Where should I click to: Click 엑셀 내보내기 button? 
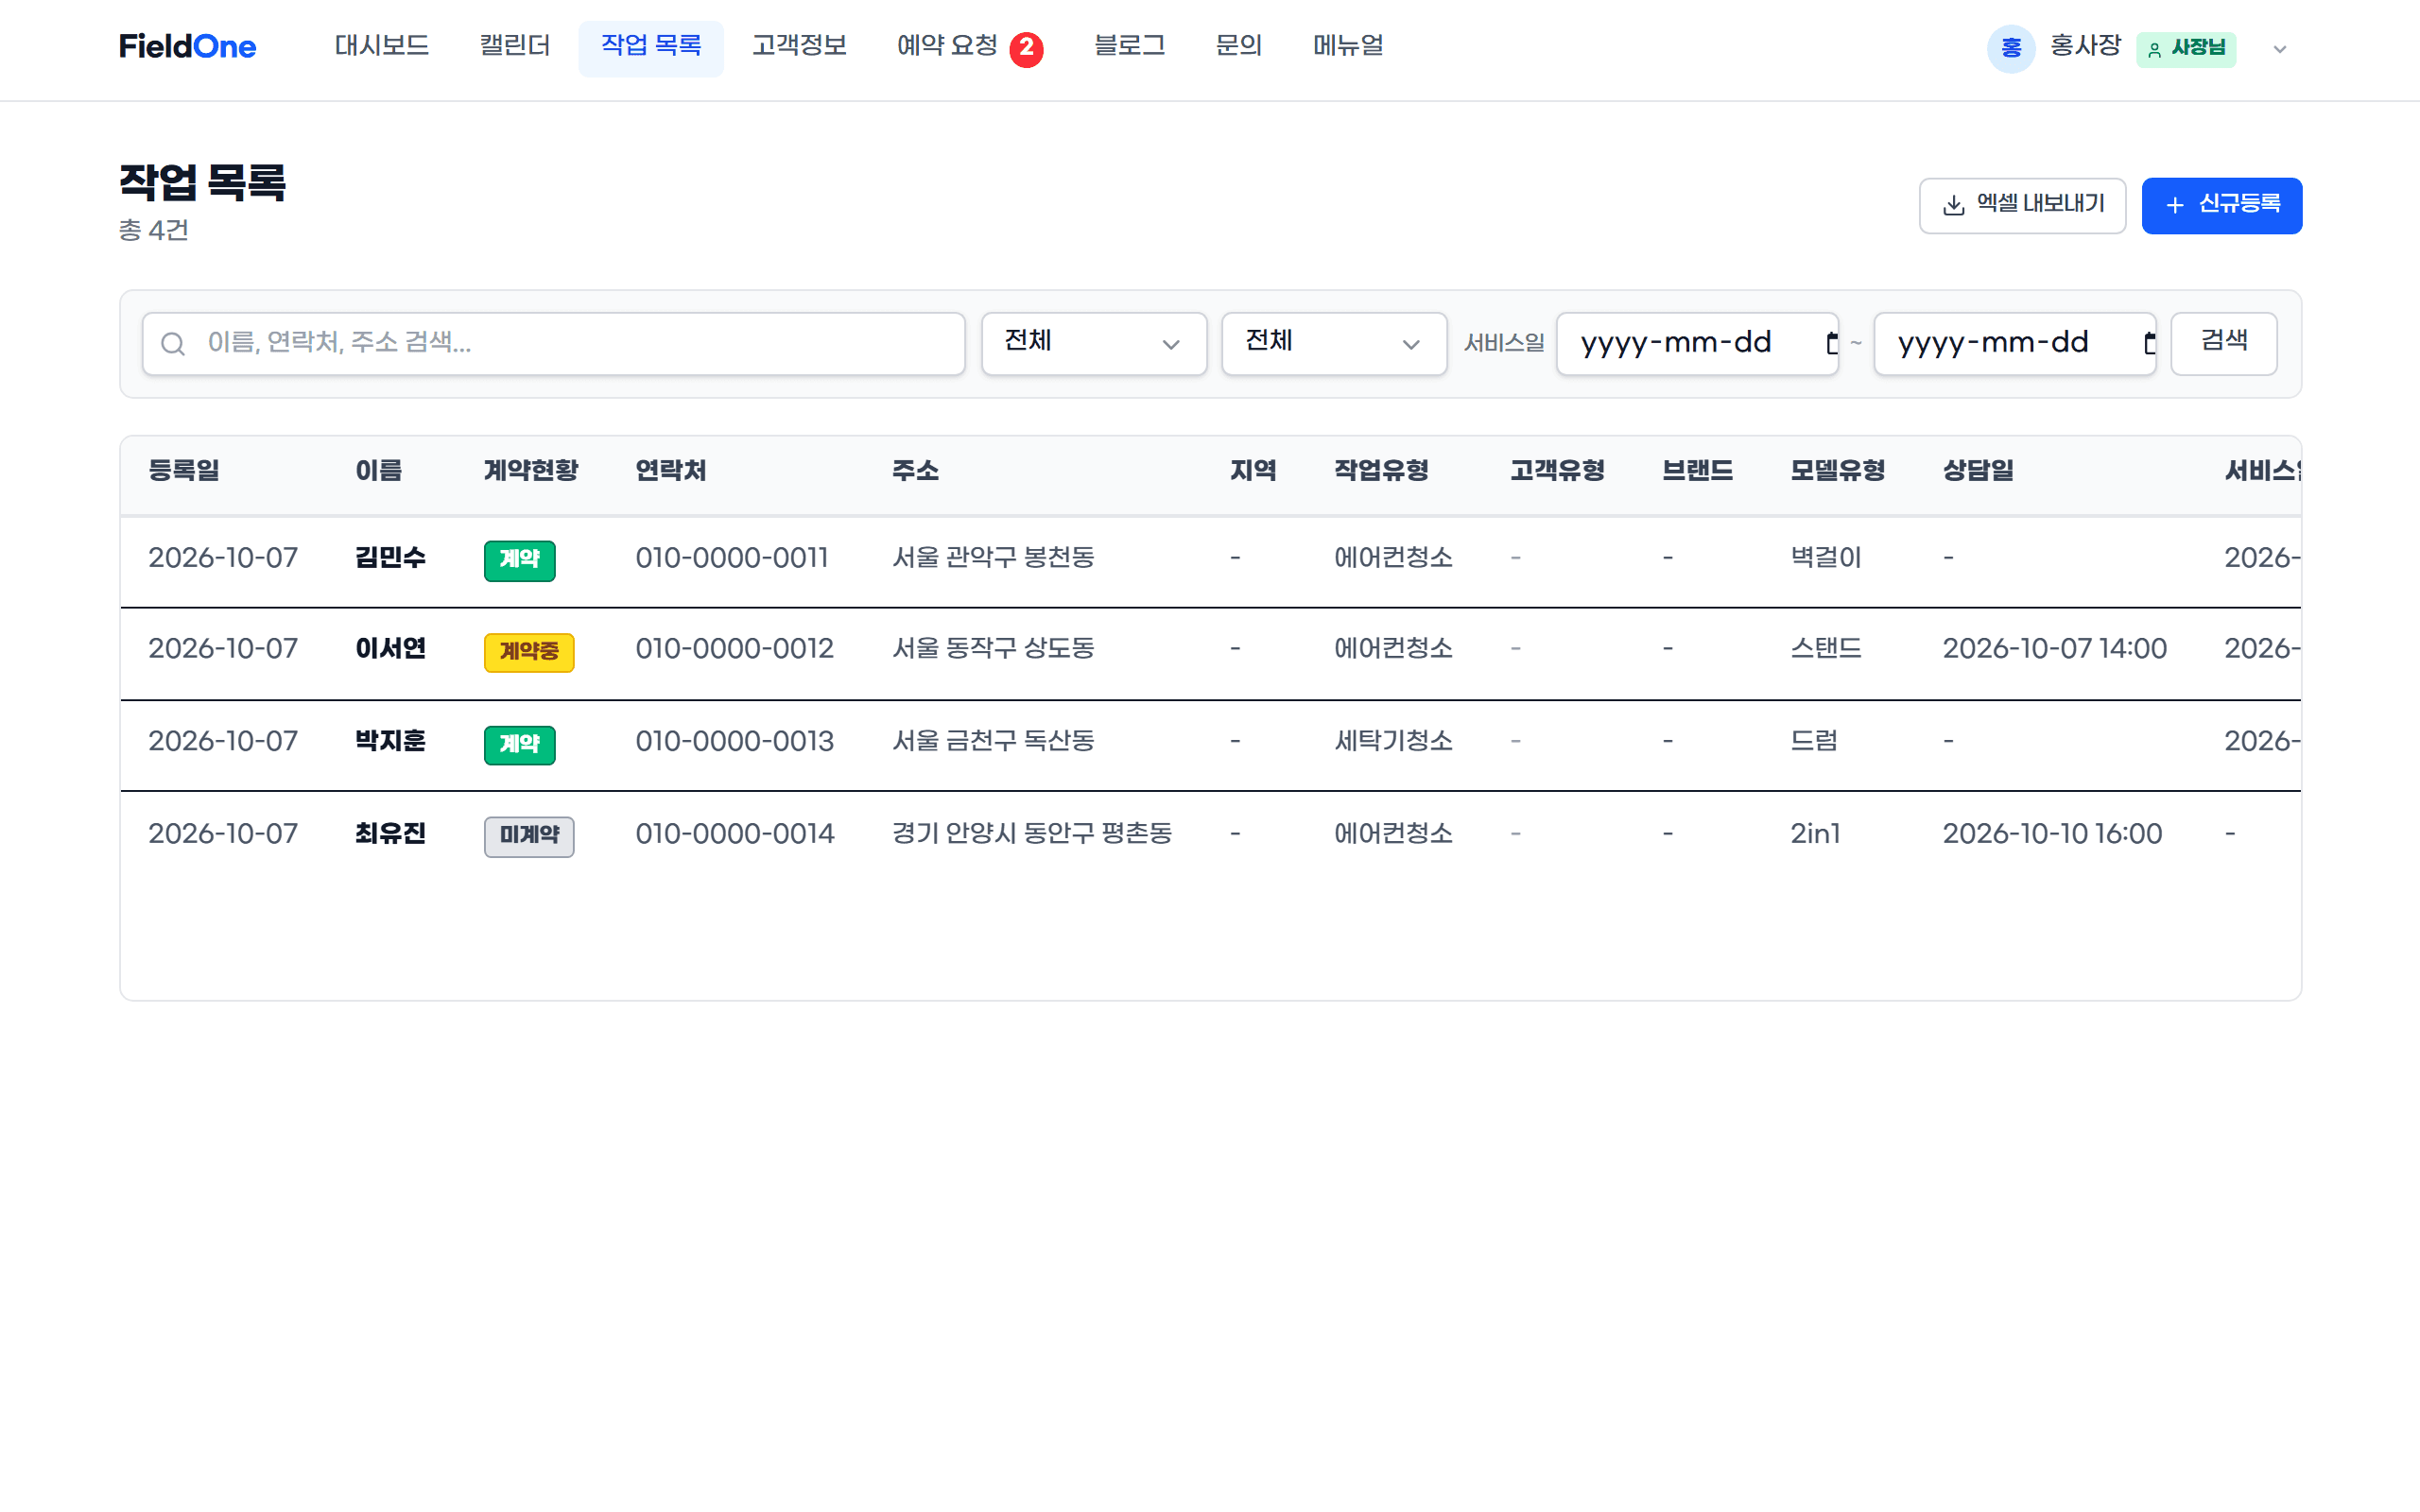pos(2022,206)
